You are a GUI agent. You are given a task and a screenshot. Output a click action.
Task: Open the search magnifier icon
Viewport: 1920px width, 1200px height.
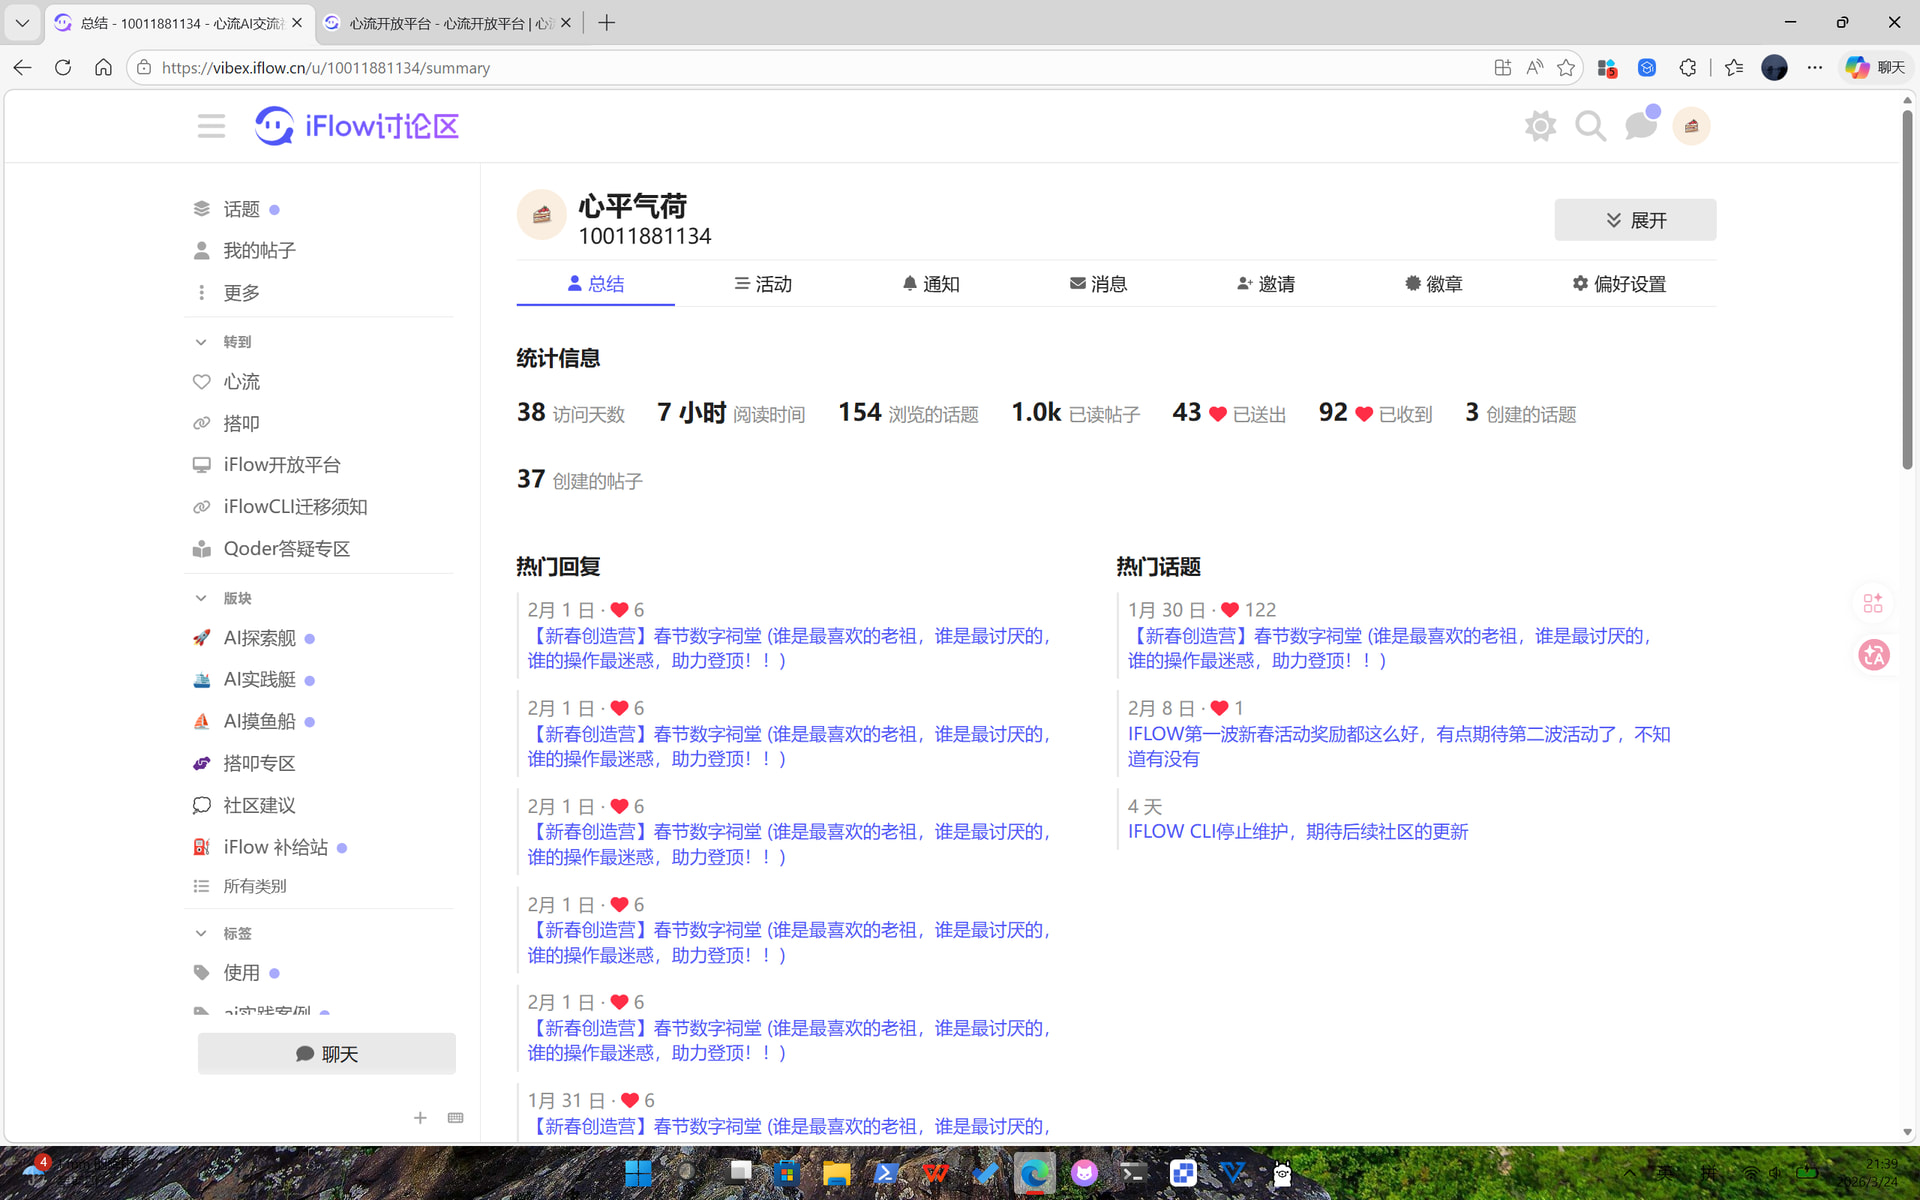[x=1590, y=126]
